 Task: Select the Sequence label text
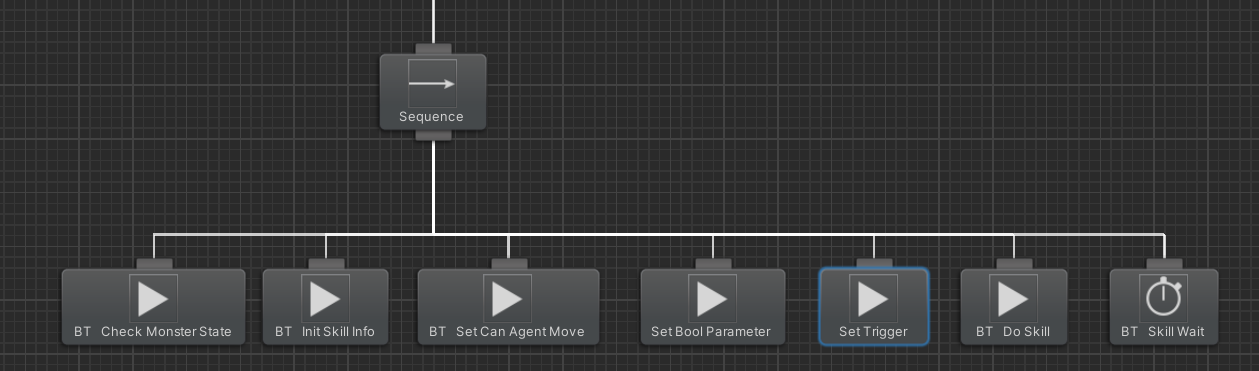[x=432, y=117]
